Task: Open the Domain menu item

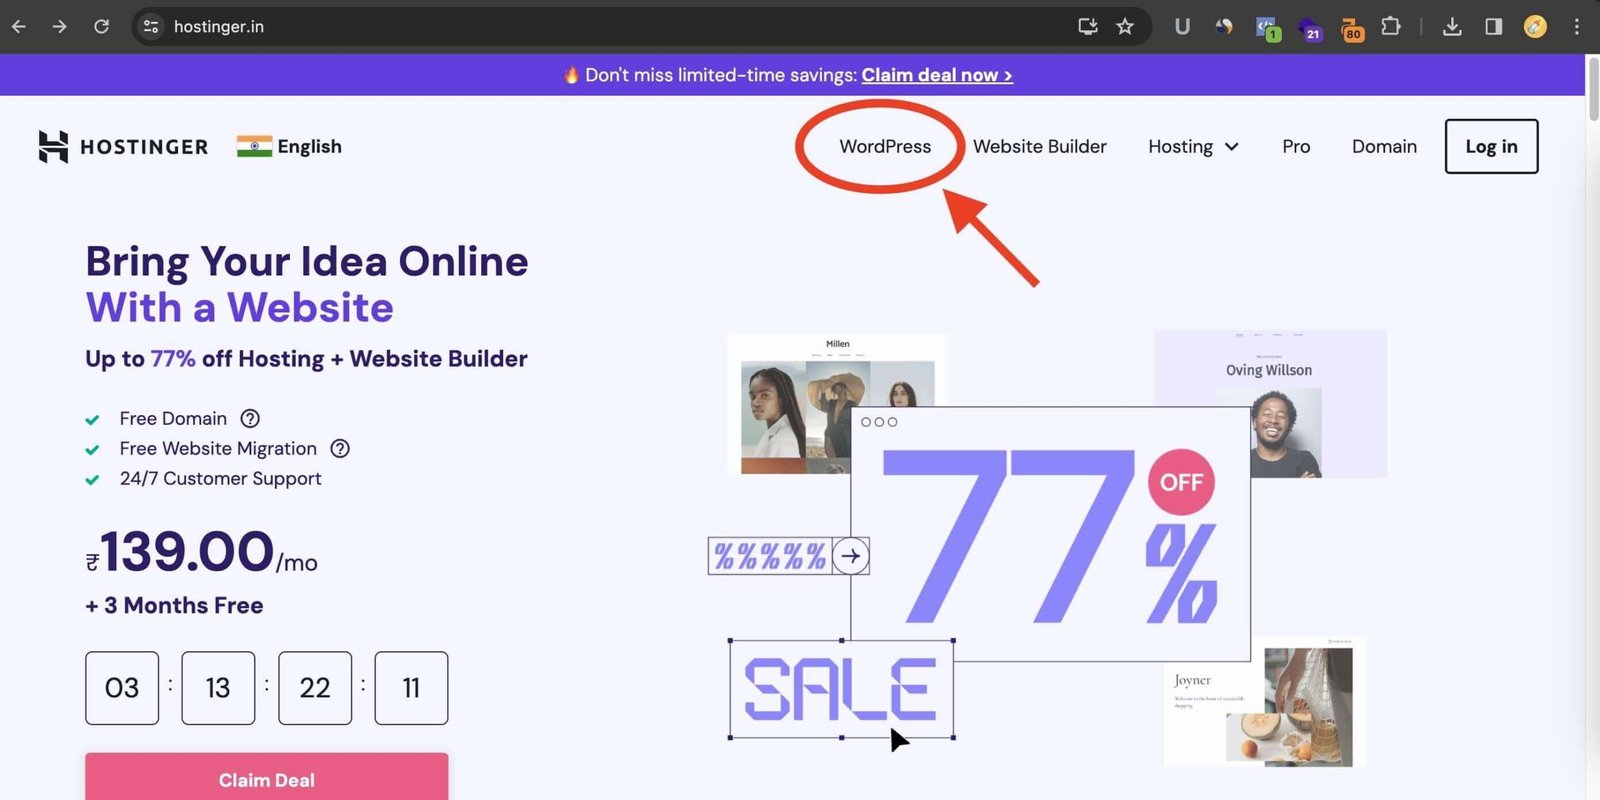Action: (x=1384, y=147)
